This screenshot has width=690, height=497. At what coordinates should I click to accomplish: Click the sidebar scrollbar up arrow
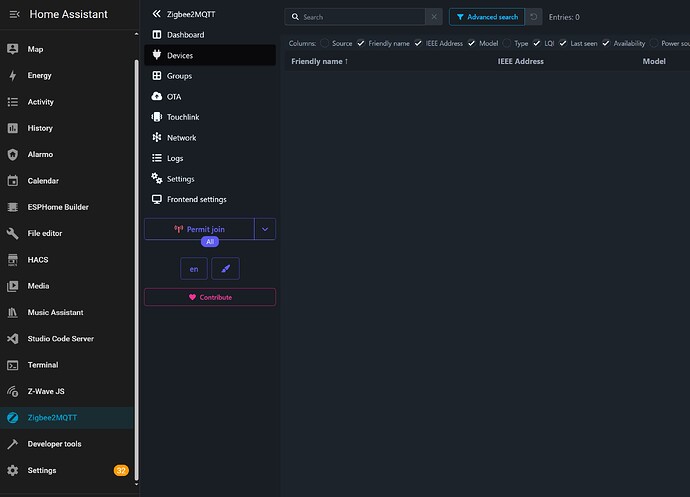tap(136, 34)
